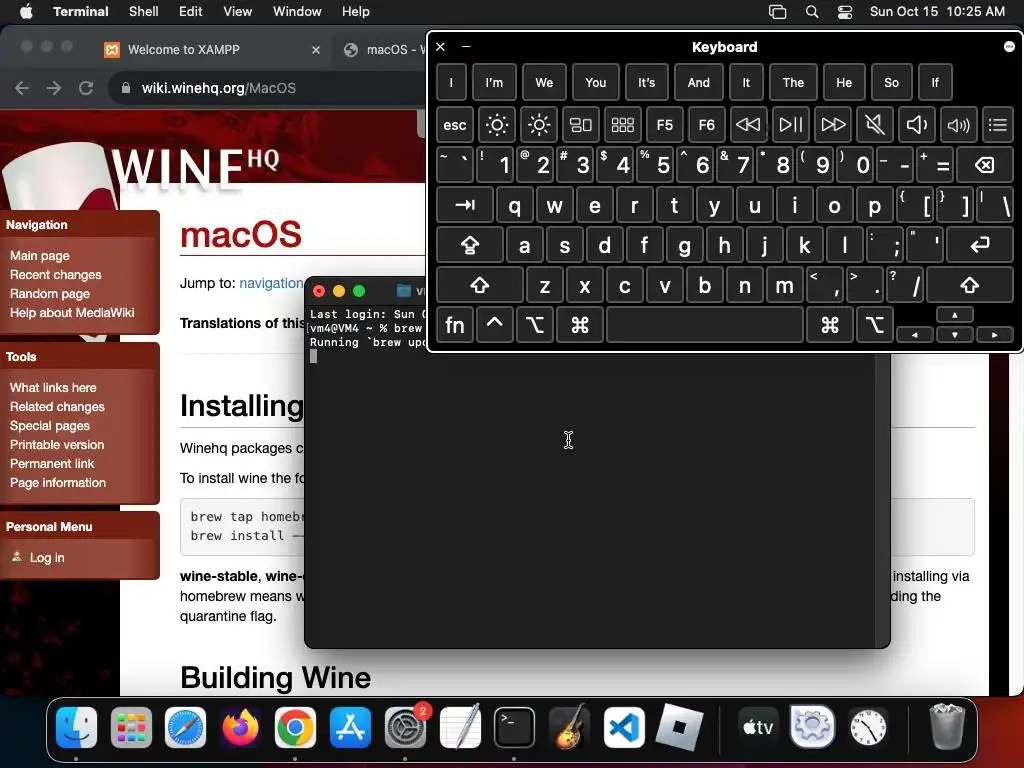Tap the control caret key
Screen dimensions: 1024x768
(x=494, y=325)
